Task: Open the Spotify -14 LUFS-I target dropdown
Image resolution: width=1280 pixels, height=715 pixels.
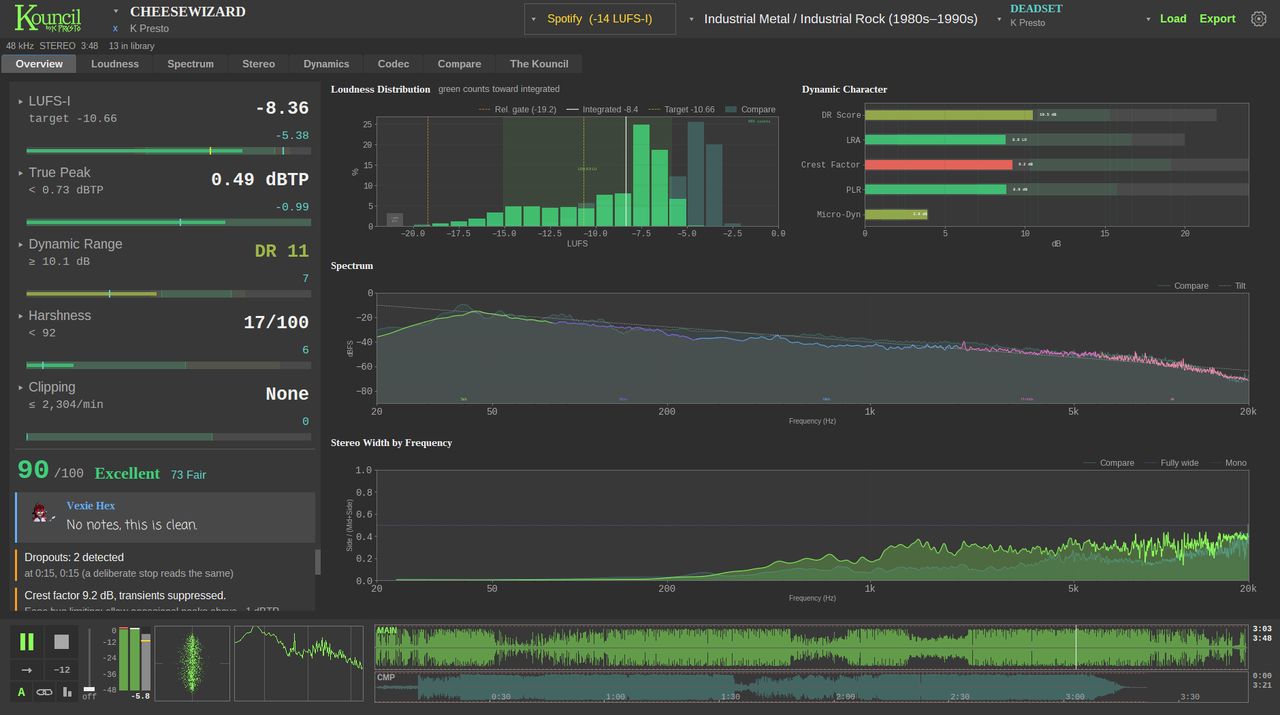Action: pos(600,19)
